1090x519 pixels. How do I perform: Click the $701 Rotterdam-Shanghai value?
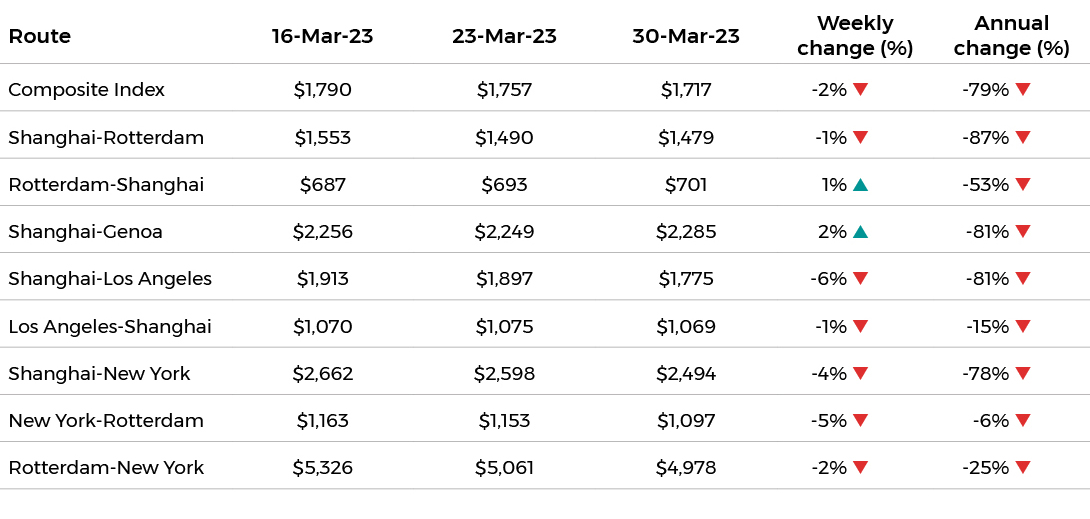click(x=686, y=185)
